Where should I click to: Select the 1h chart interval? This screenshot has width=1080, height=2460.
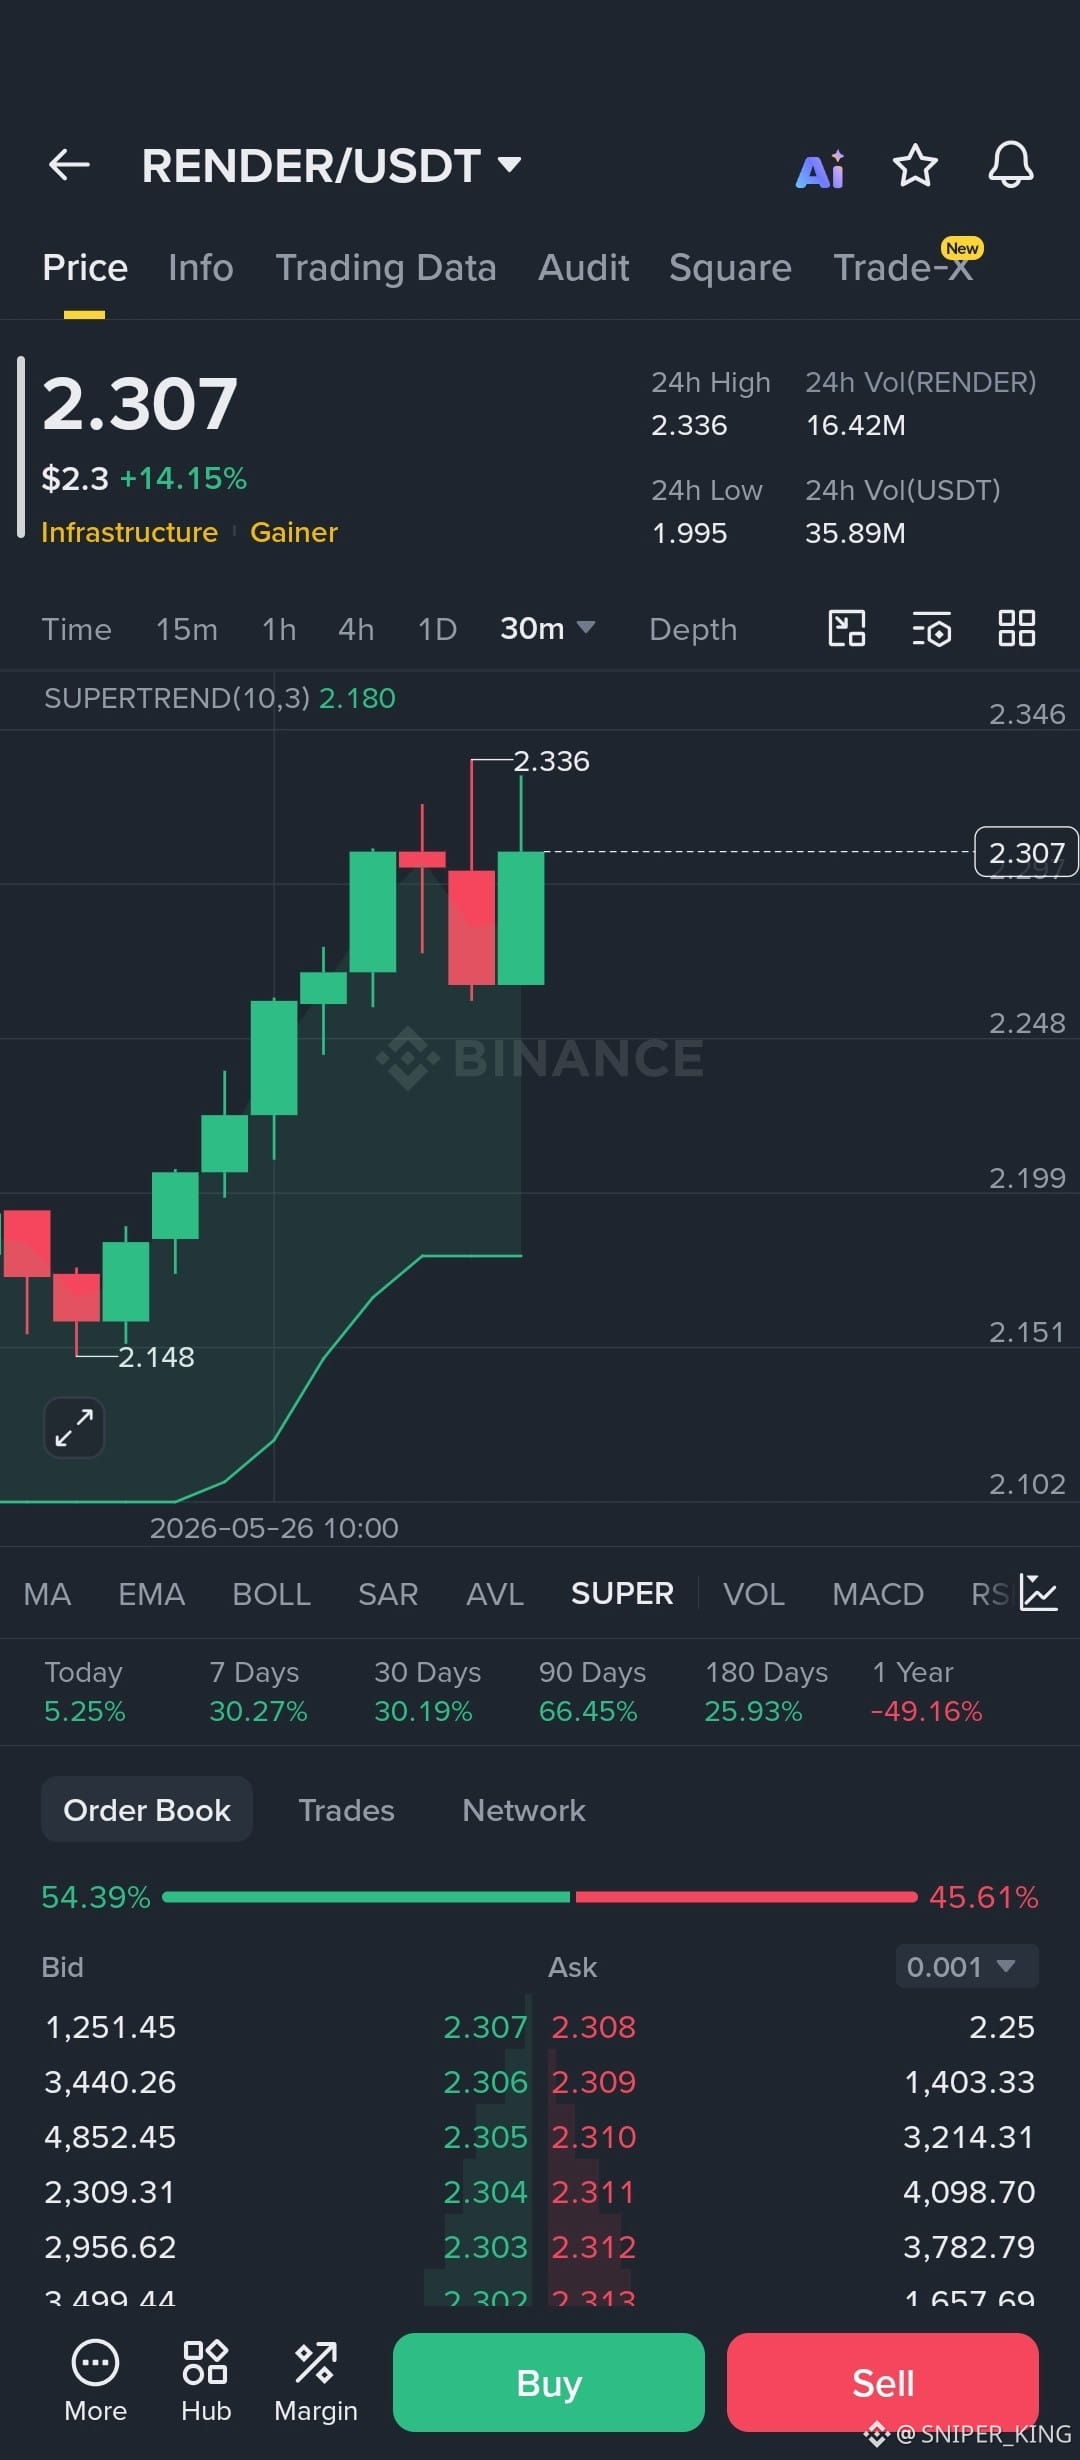[x=279, y=629]
